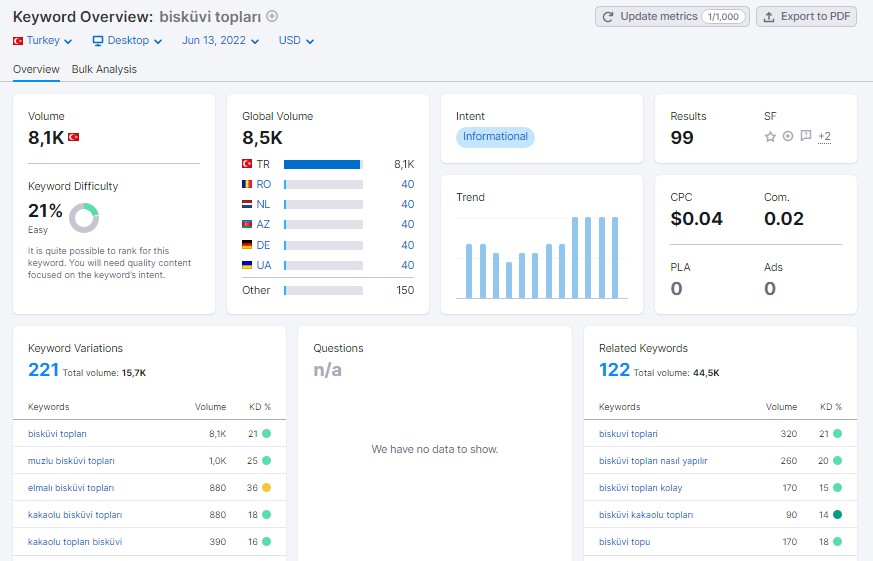Open the Jun 13, 2022 date dropdown
The image size is (873, 561).
(x=220, y=41)
